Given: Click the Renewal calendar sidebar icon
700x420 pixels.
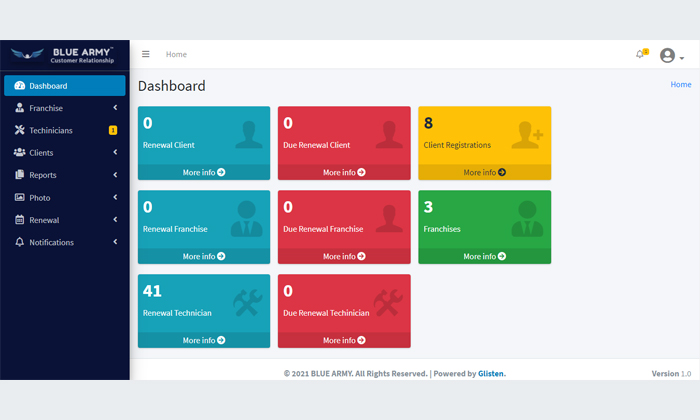Looking at the screenshot, I should pos(20,220).
